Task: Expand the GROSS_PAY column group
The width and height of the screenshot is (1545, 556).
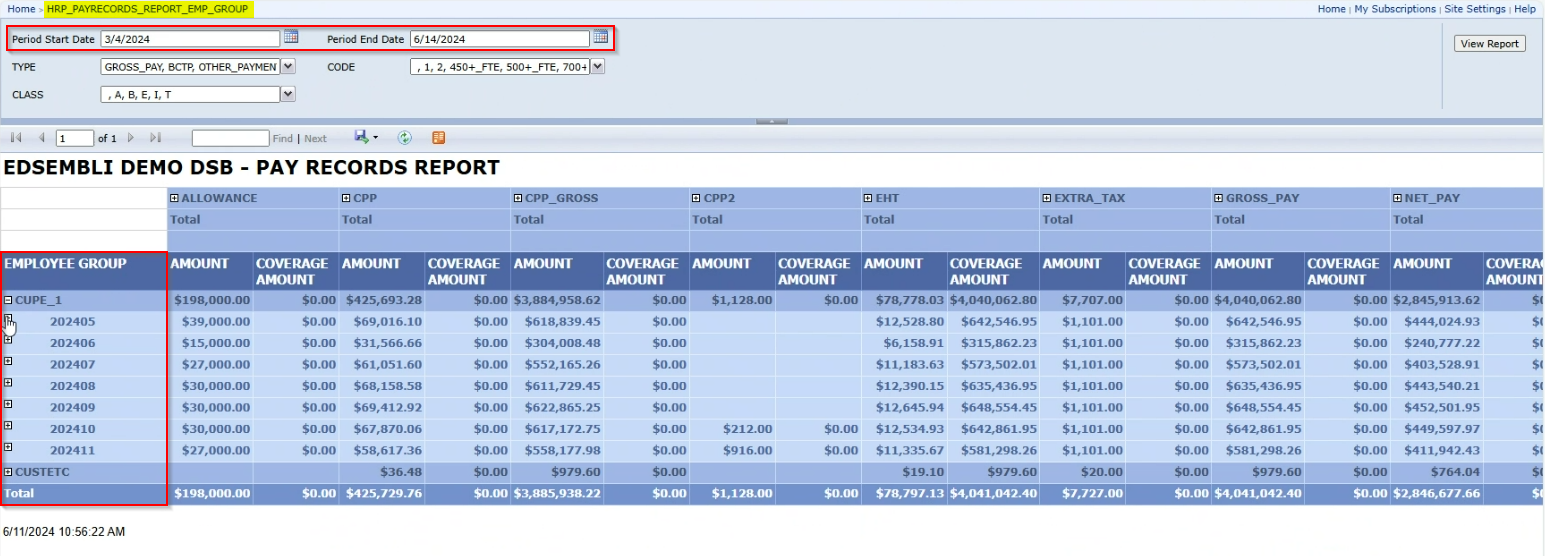Action: coord(1219,198)
